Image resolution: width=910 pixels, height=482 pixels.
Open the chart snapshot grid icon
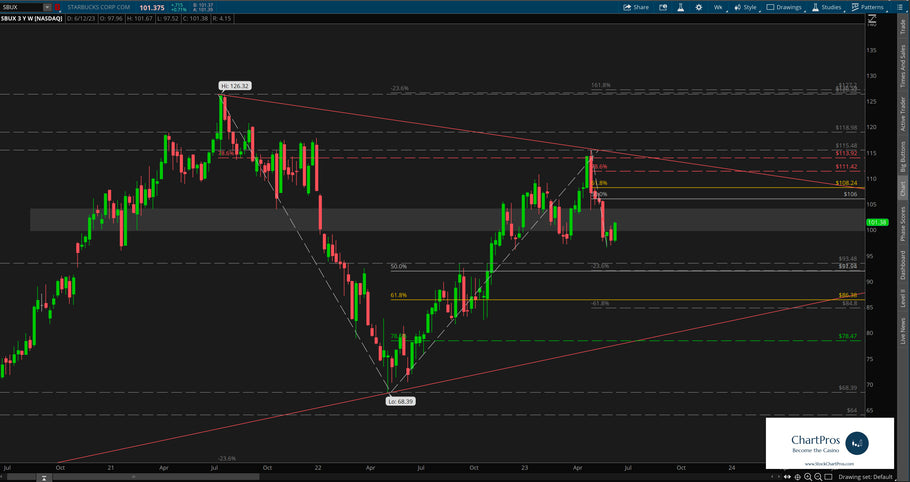coord(663,8)
